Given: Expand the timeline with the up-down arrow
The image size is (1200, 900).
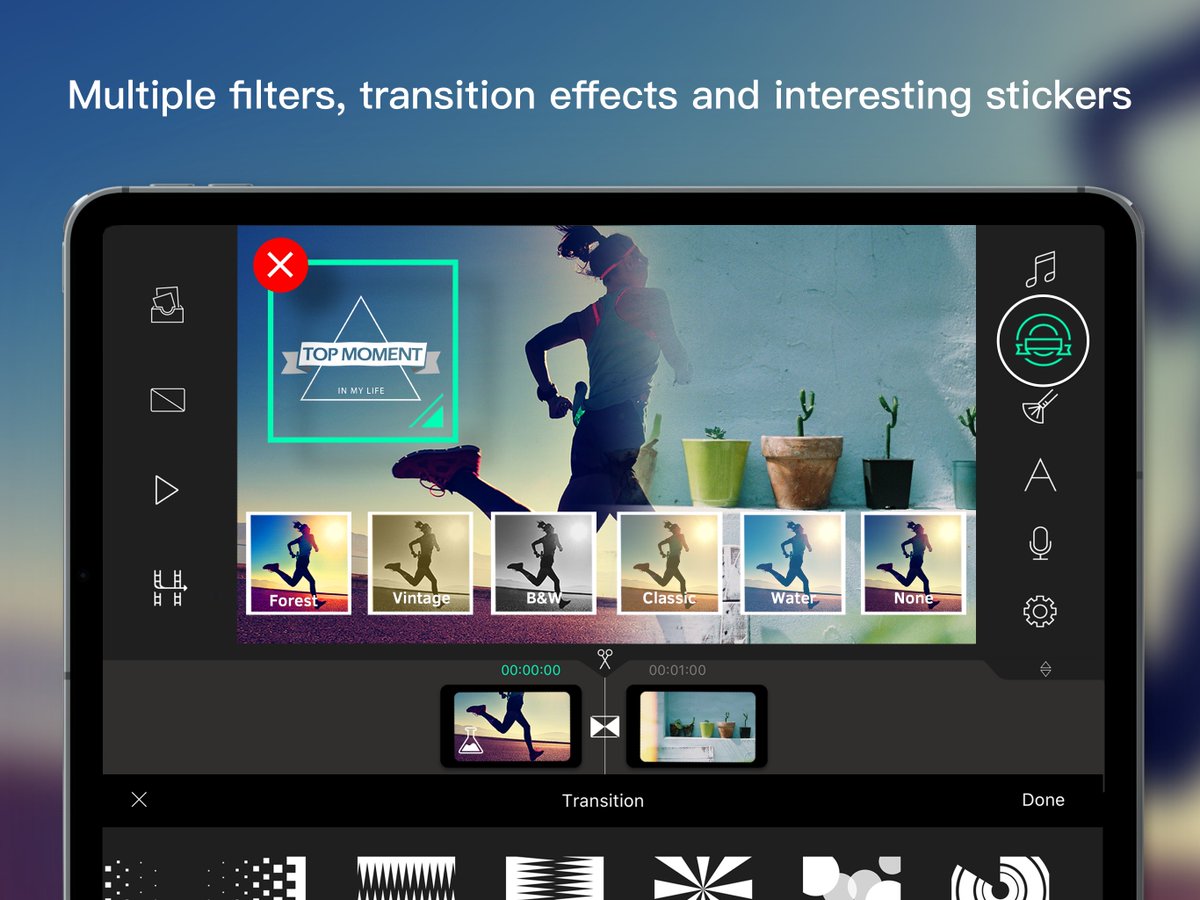Looking at the screenshot, I should pyautogui.click(x=1046, y=669).
